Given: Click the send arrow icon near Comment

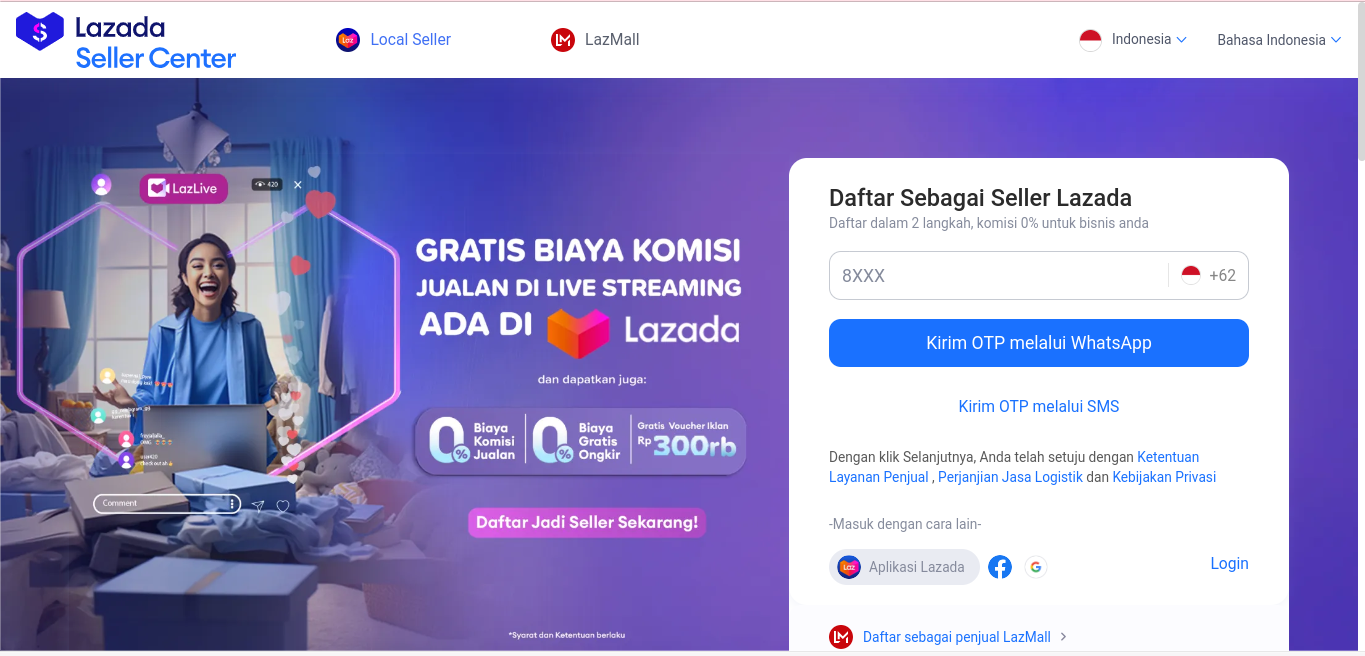Looking at the screenshot, I should [x=258, y=506].
